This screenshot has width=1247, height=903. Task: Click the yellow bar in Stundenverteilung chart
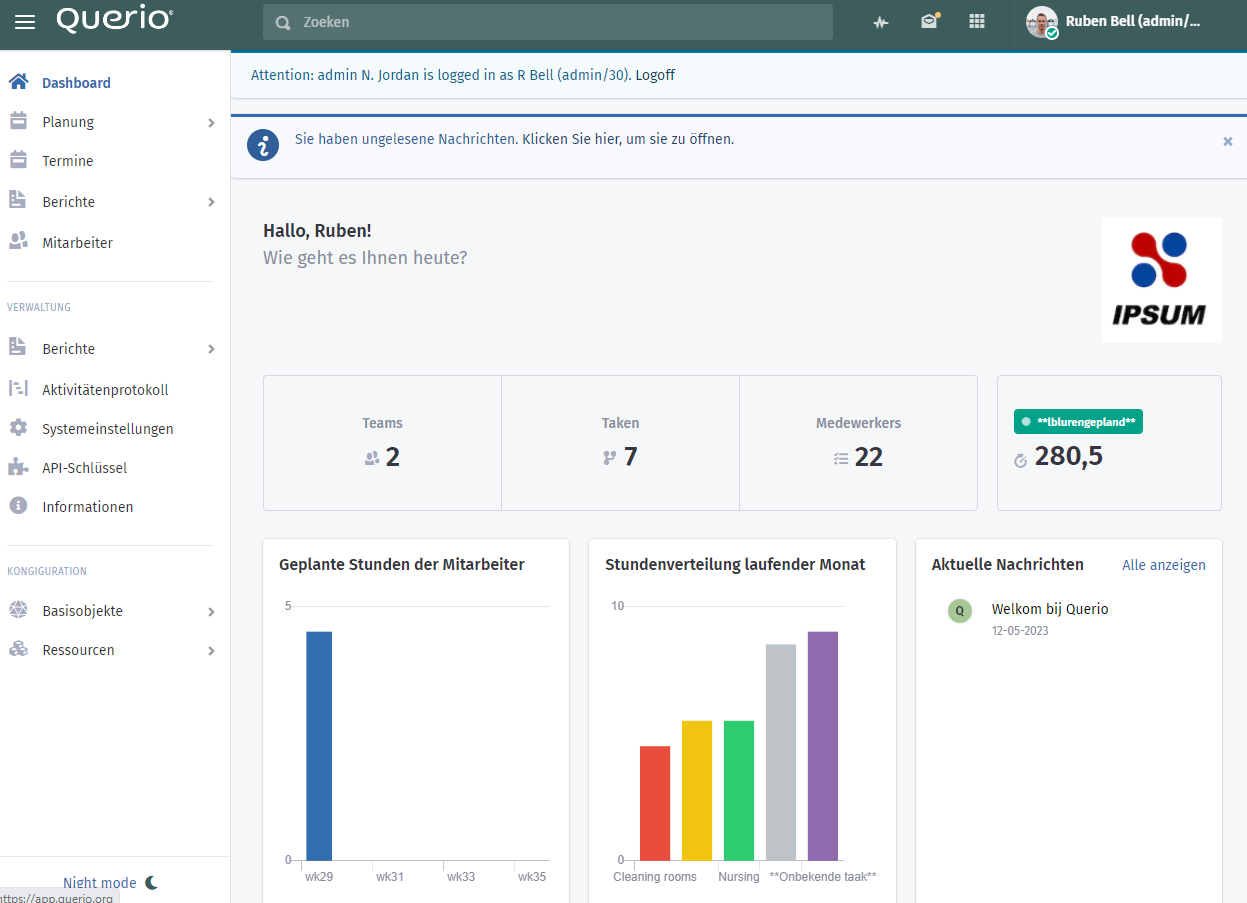click(x=697, y=790)
